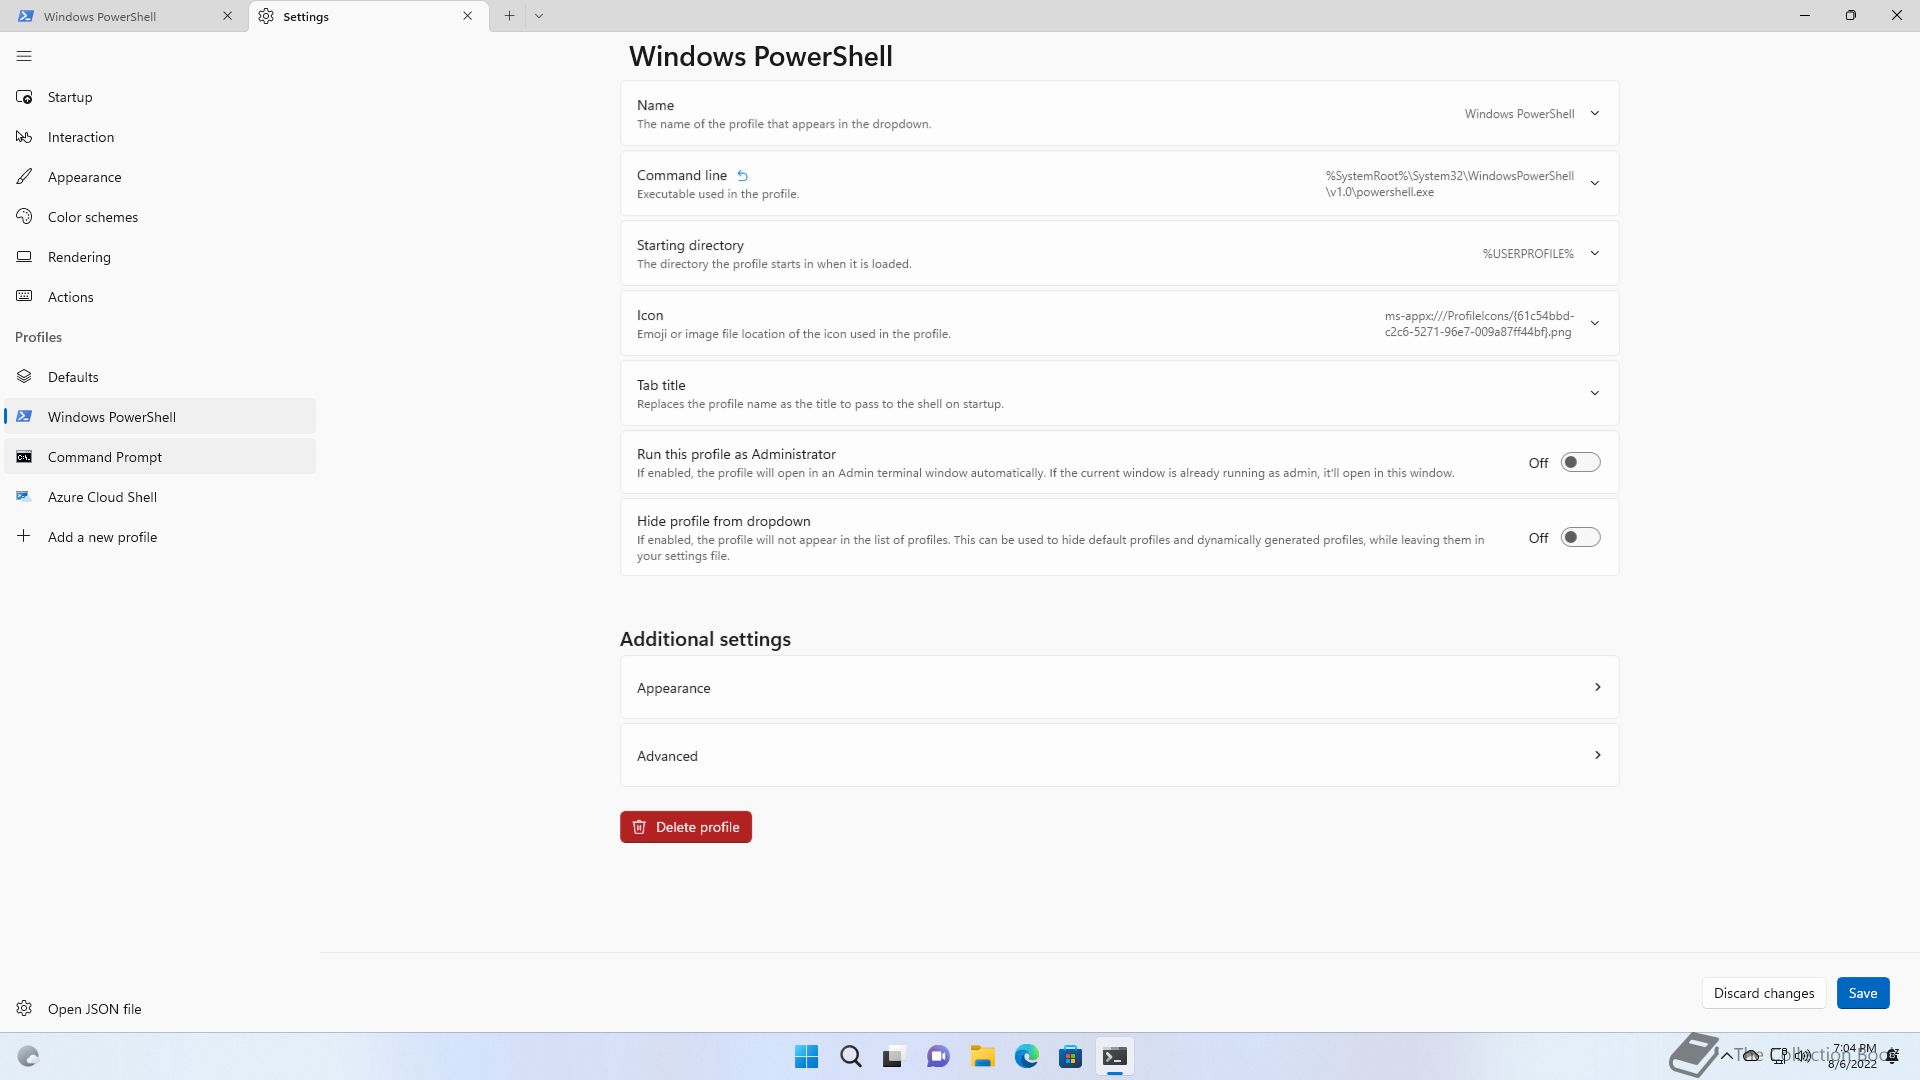Reset the Command line to default value
This screenshot has height=1080, width=1920.
tap(742, 176)
